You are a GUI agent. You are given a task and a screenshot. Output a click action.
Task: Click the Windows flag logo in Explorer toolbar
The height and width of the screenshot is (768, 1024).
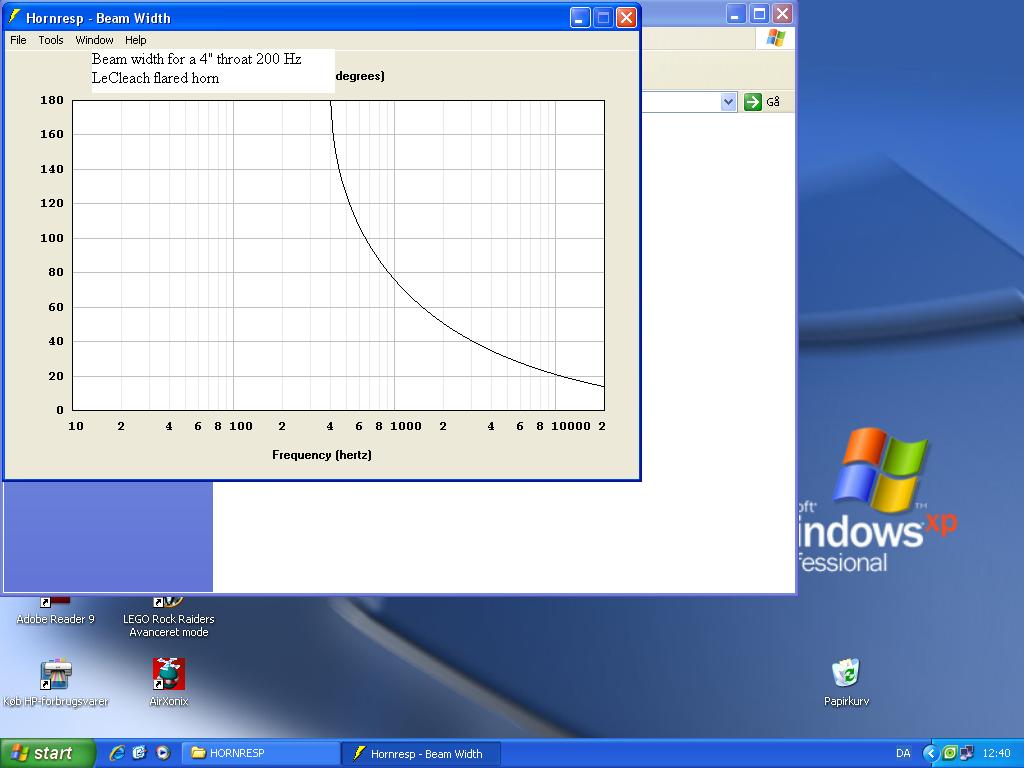click(776, 38)
